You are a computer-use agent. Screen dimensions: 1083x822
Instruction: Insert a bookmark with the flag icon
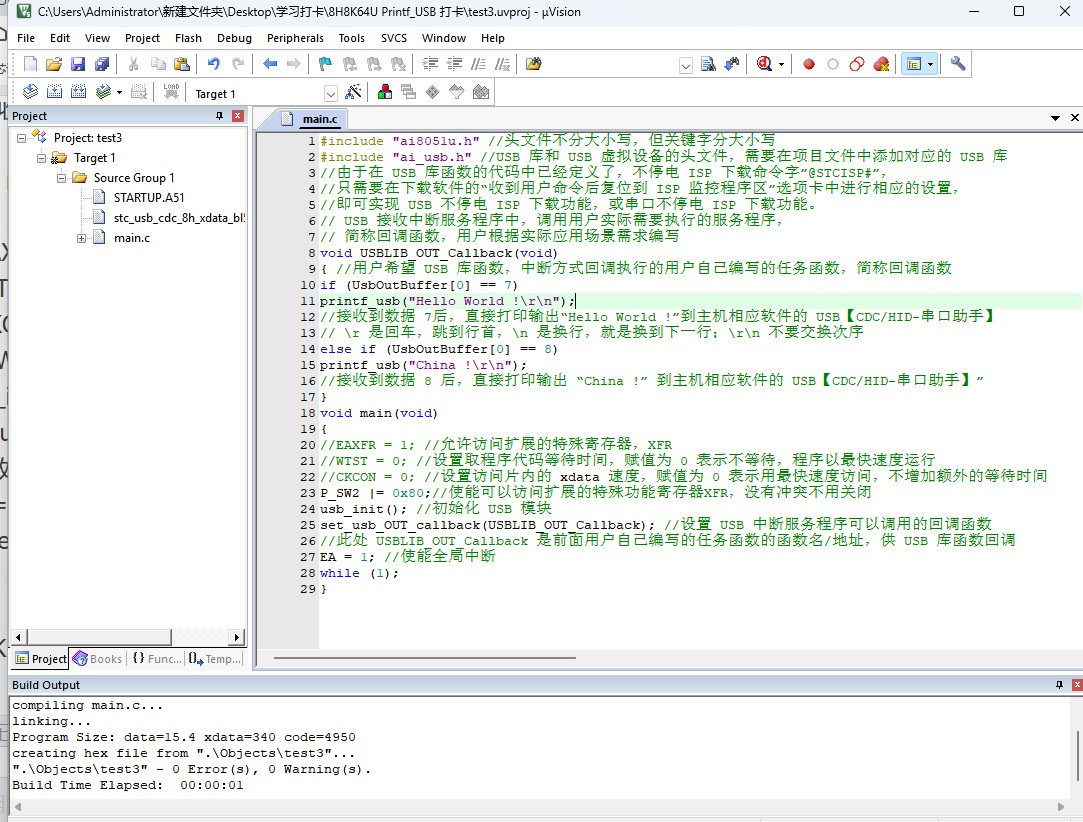coord(325,64)
